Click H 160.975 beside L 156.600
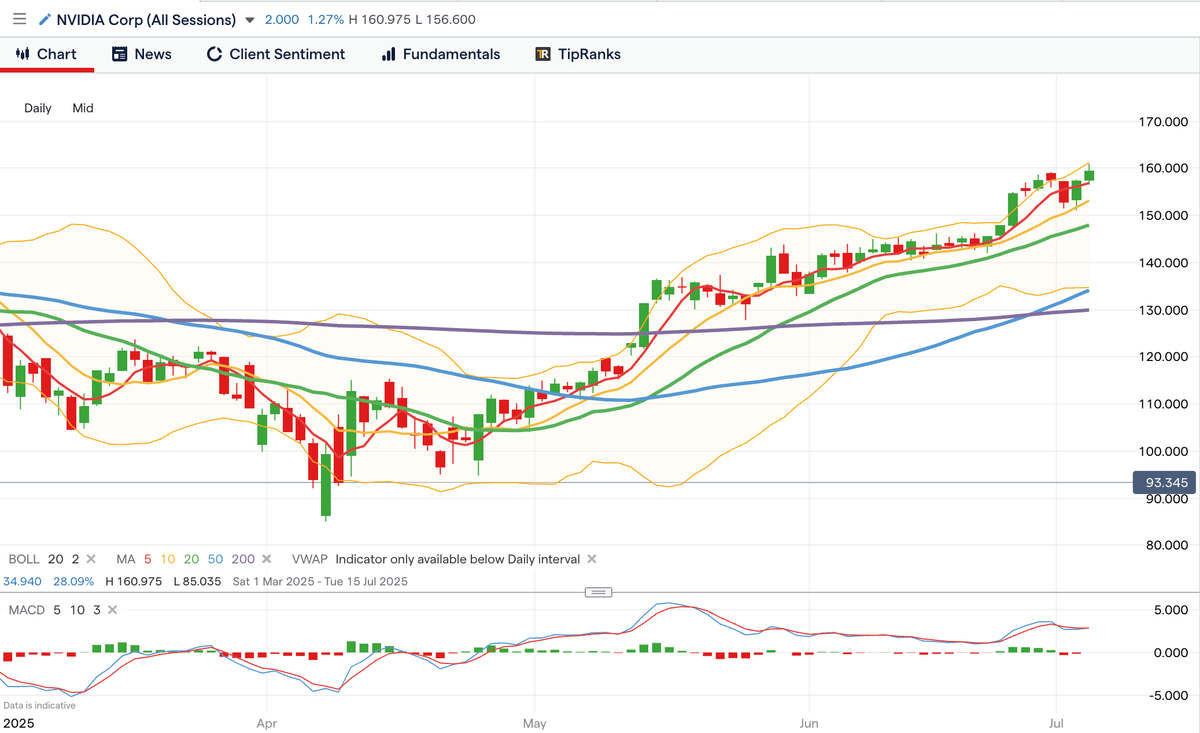The image size is (1200, 733). click(x=378, y=20)
